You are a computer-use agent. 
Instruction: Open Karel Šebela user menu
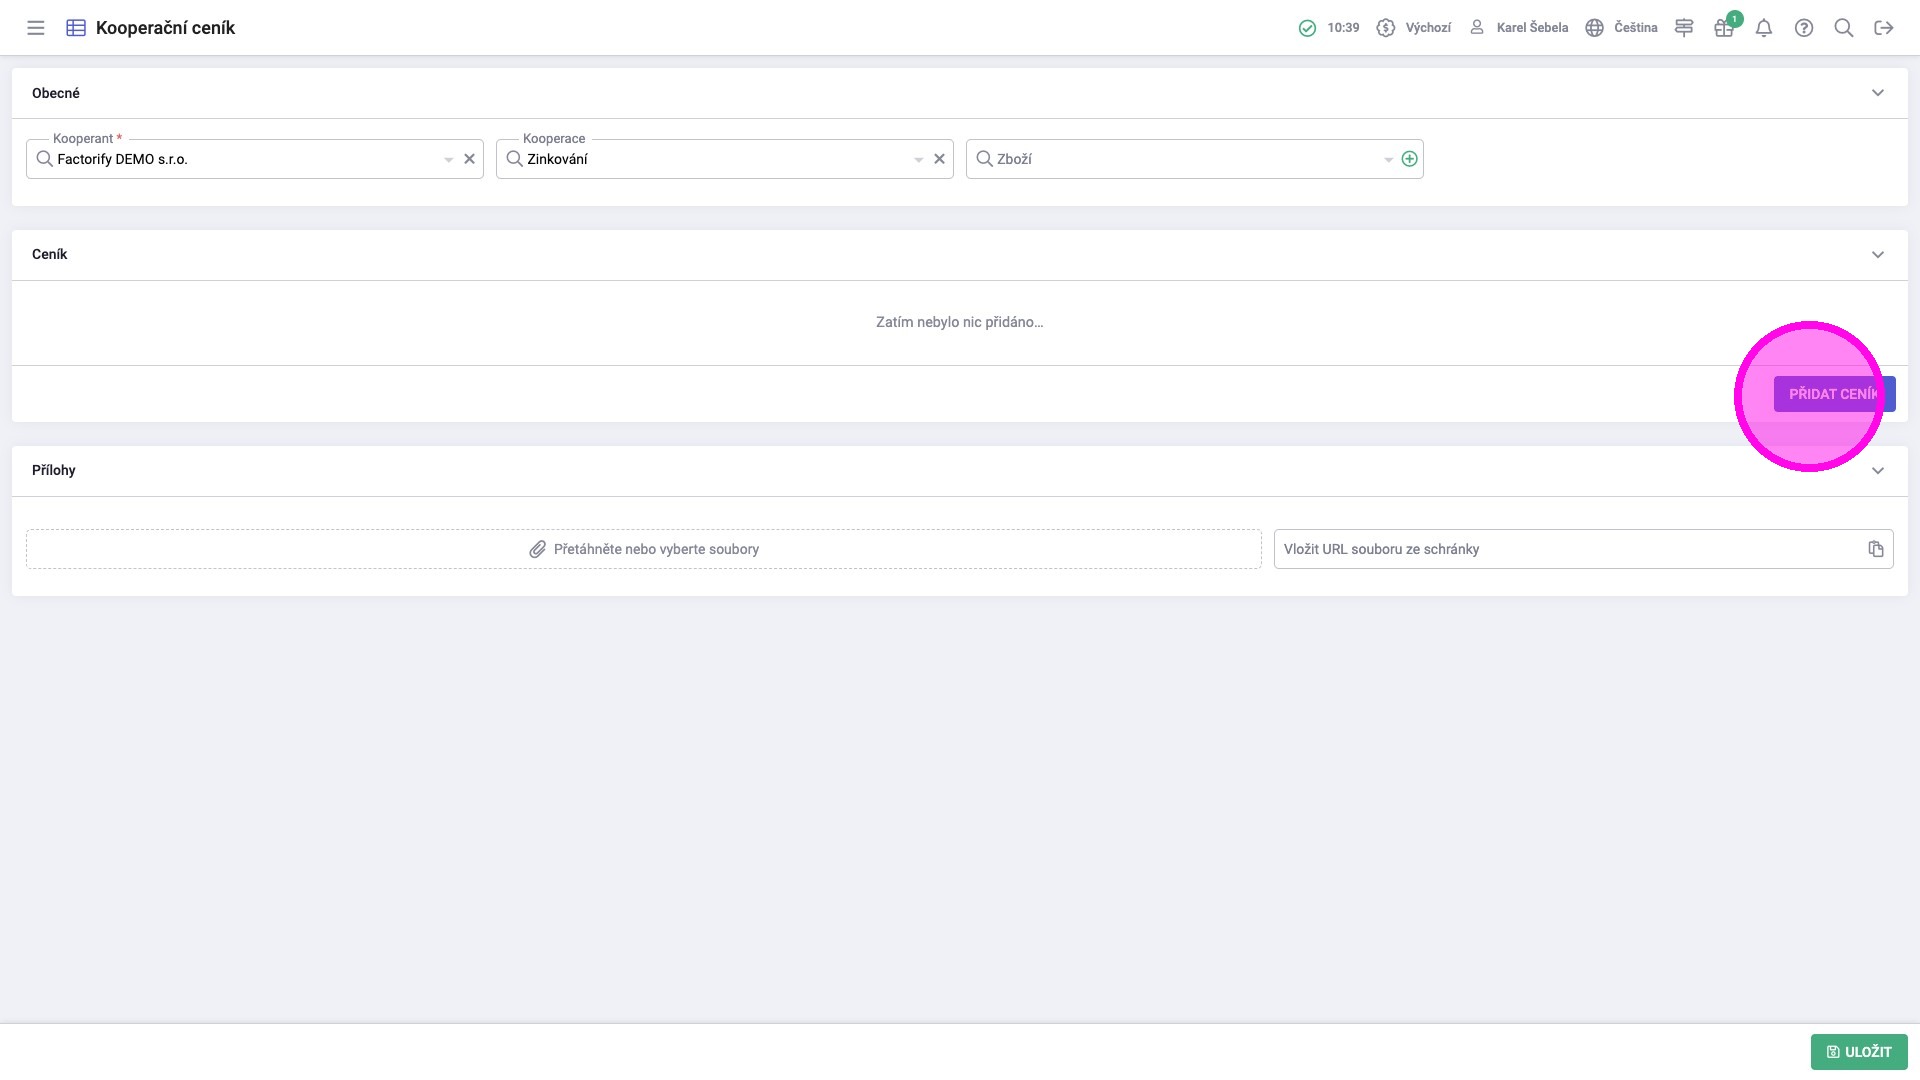point(1519,28)
